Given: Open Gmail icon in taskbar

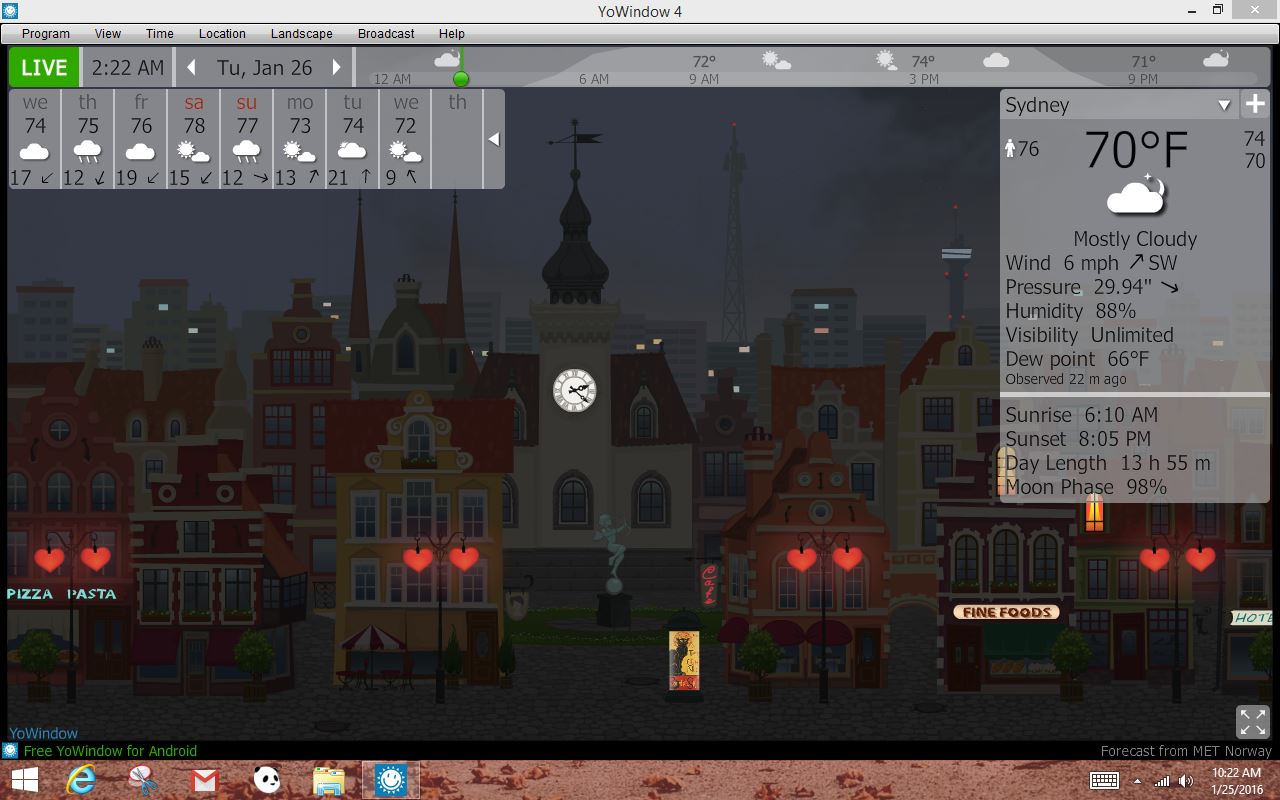Looking at the screenshot, I should [205, 780].
